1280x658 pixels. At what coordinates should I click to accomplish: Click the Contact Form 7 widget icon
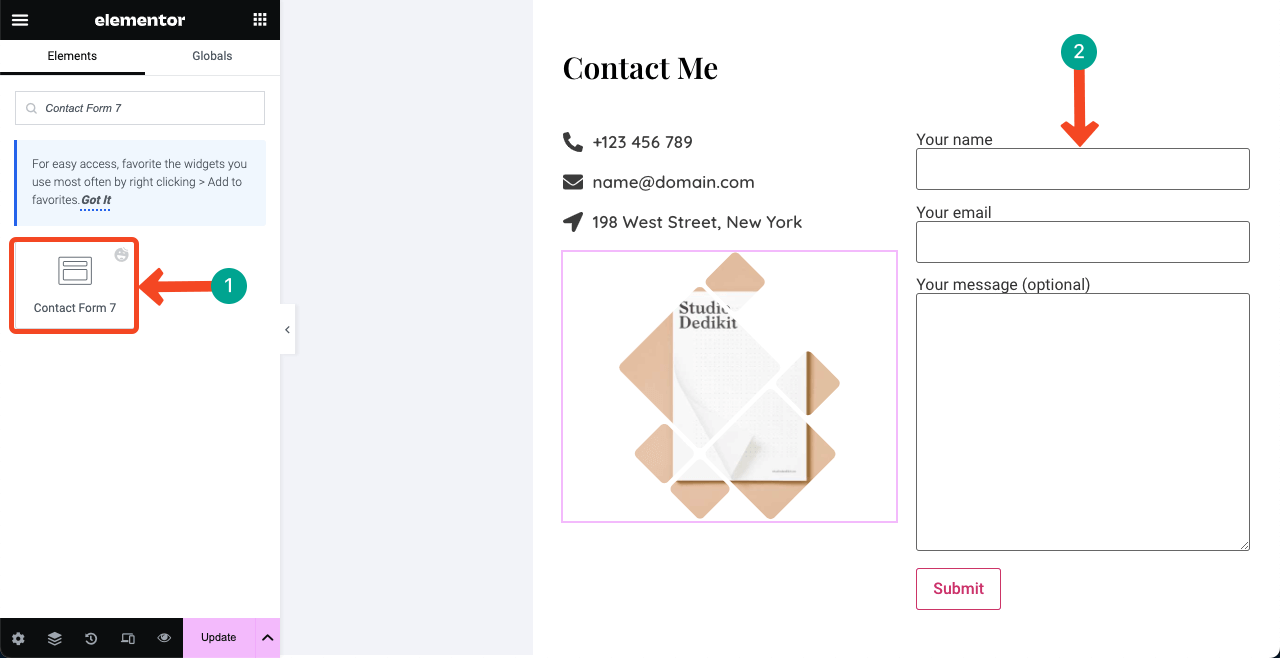point(75,271)
